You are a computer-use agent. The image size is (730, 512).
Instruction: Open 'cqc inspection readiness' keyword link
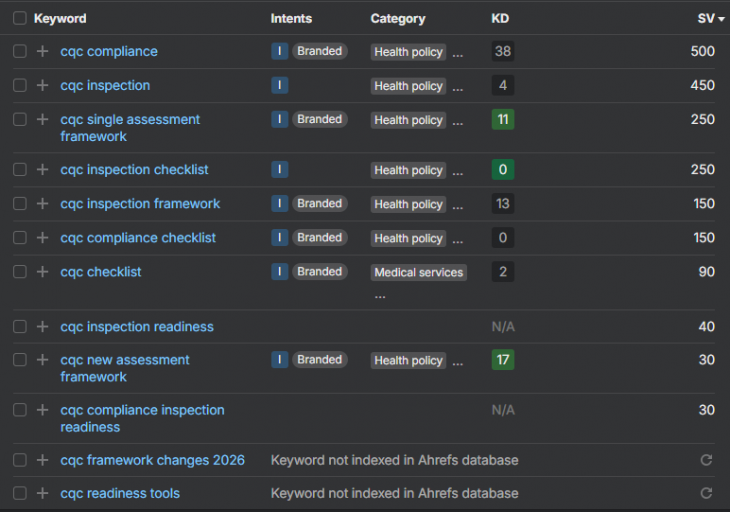click(137, 326)
